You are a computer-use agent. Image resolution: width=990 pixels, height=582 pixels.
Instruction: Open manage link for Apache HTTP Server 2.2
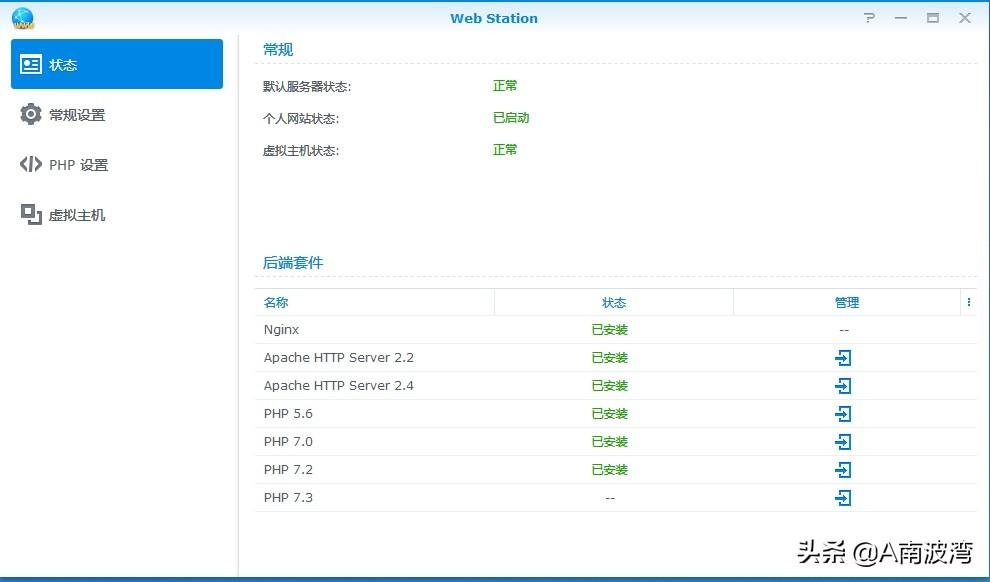(x=843, y=358)
